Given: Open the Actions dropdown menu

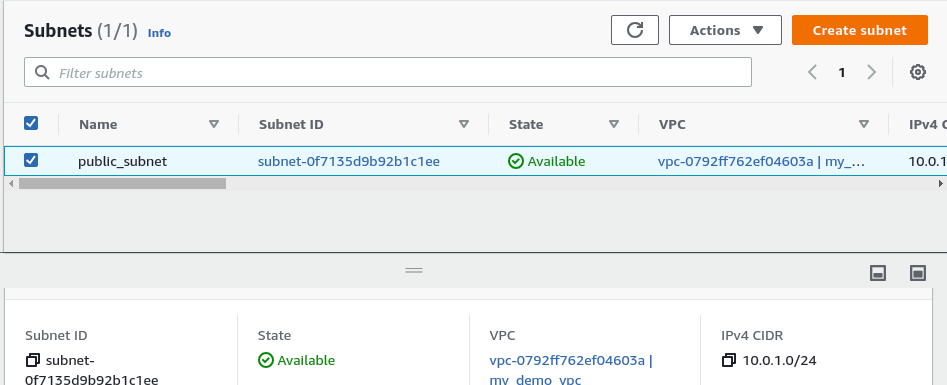Looking at the screenshot, I should tap(725, 30).
